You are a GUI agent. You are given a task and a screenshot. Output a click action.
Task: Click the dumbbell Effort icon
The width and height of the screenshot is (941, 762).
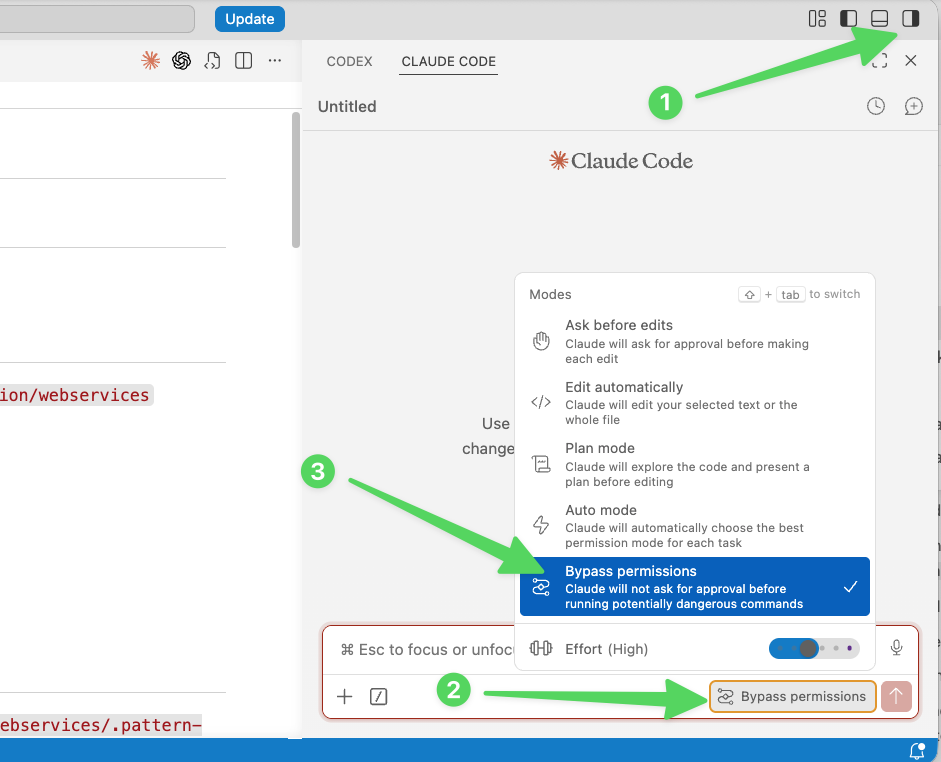541,649
